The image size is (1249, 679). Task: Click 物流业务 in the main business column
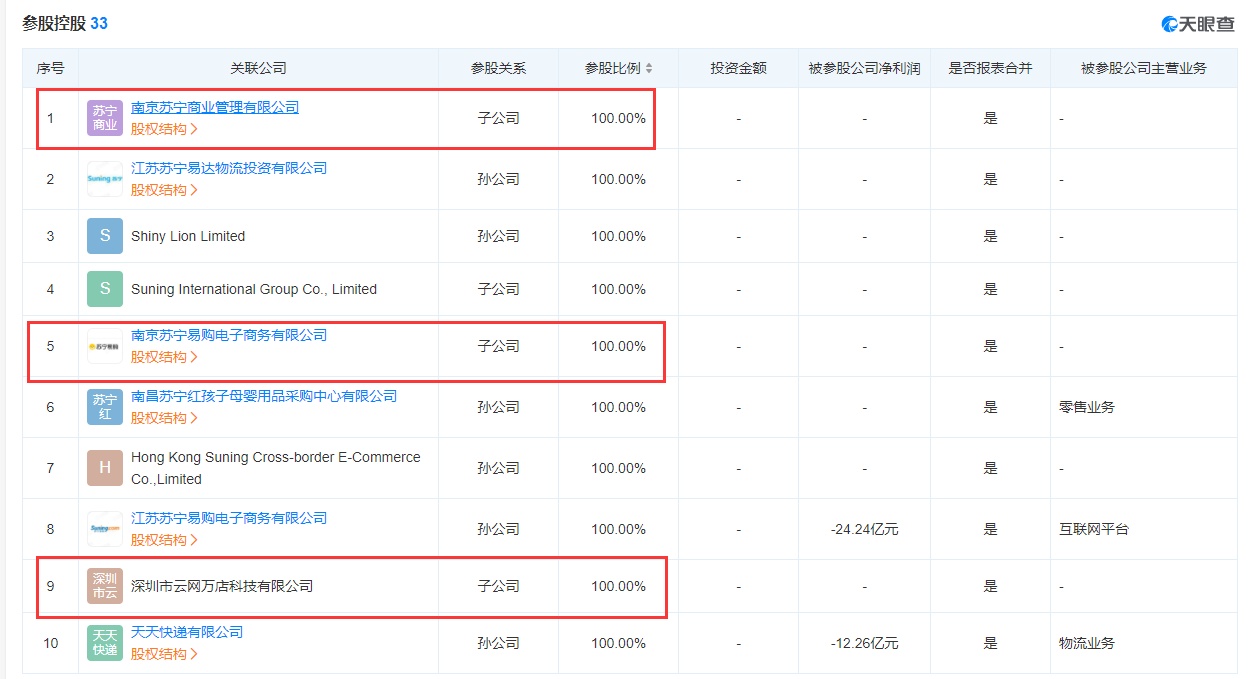1087,643
